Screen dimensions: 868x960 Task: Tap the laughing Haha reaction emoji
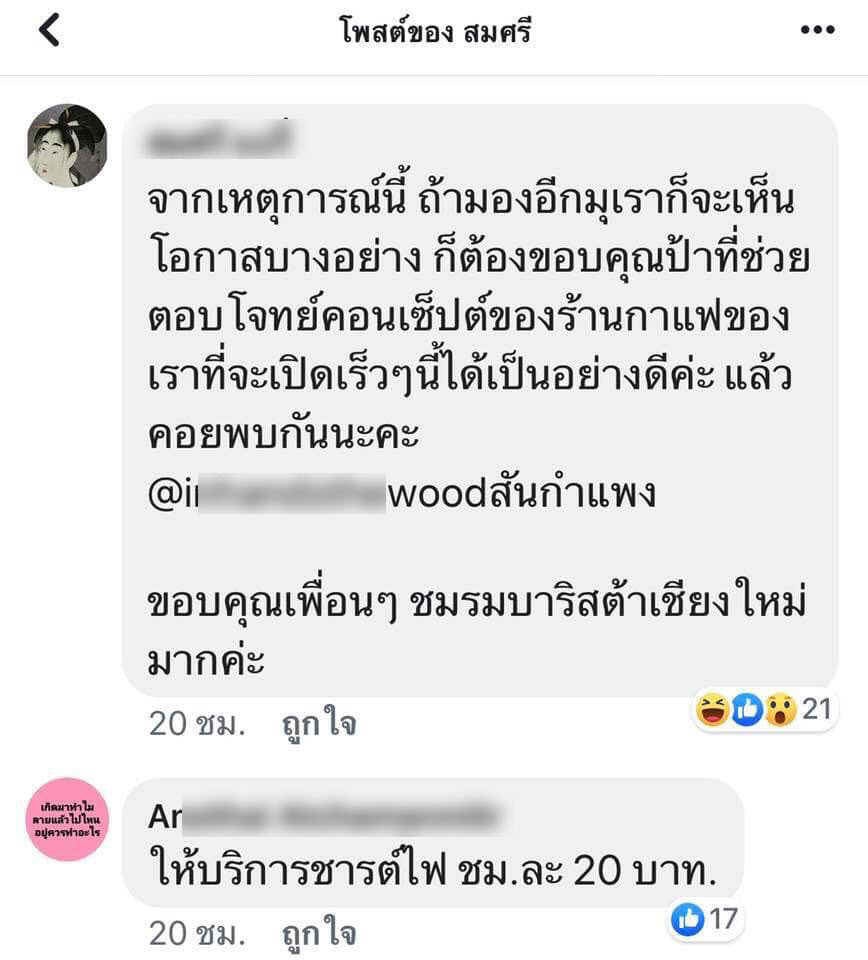pos(713,710)
